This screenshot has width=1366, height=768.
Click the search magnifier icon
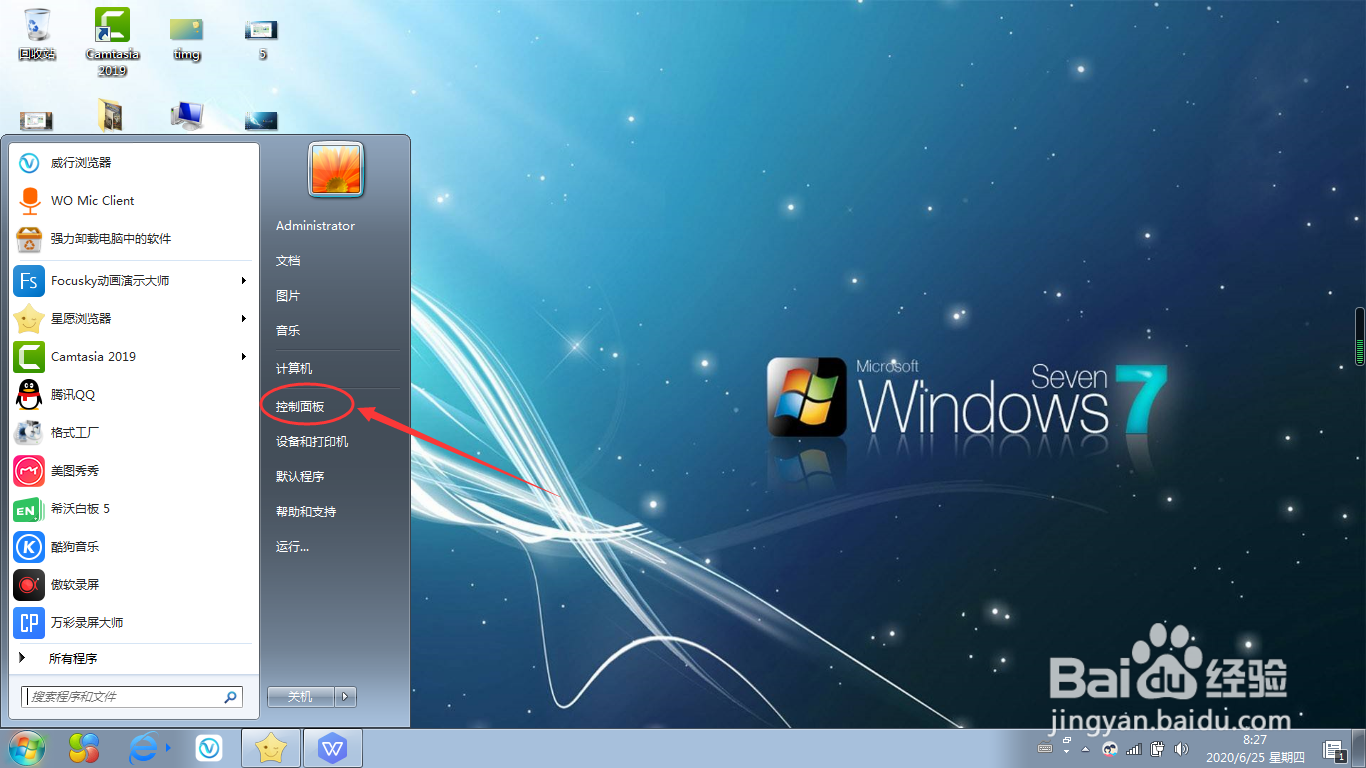tap(230, 697)
